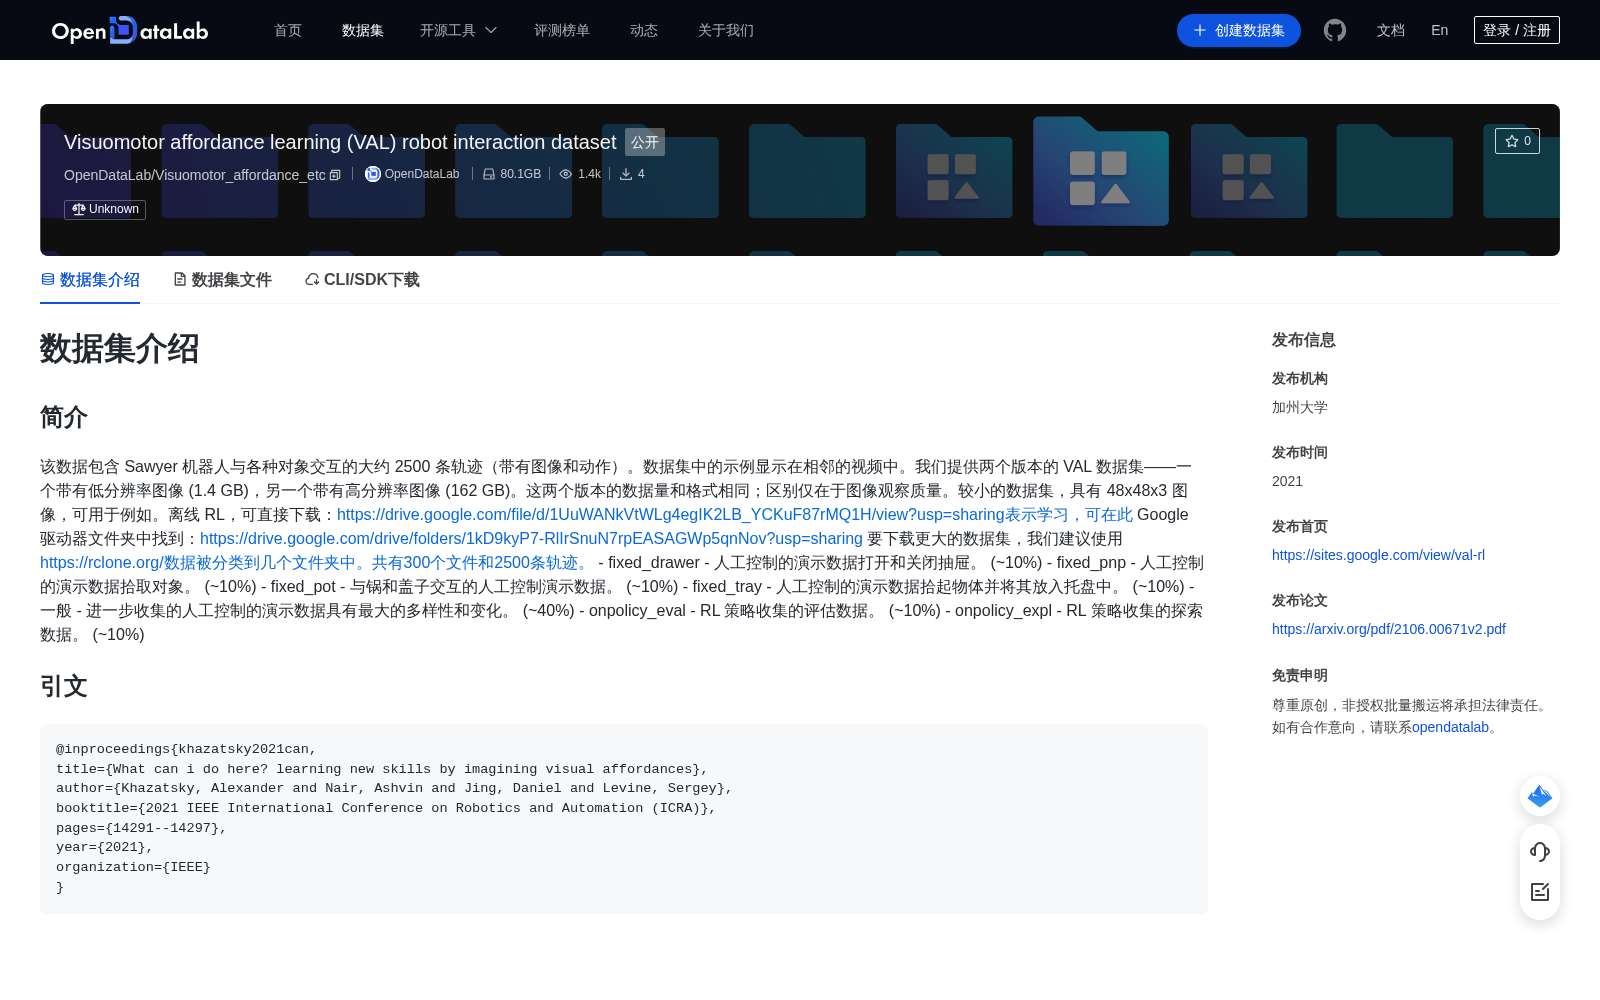
Task: Click the OpenDataLab logo
Action: pyautogui.click(x=130, y=30)
